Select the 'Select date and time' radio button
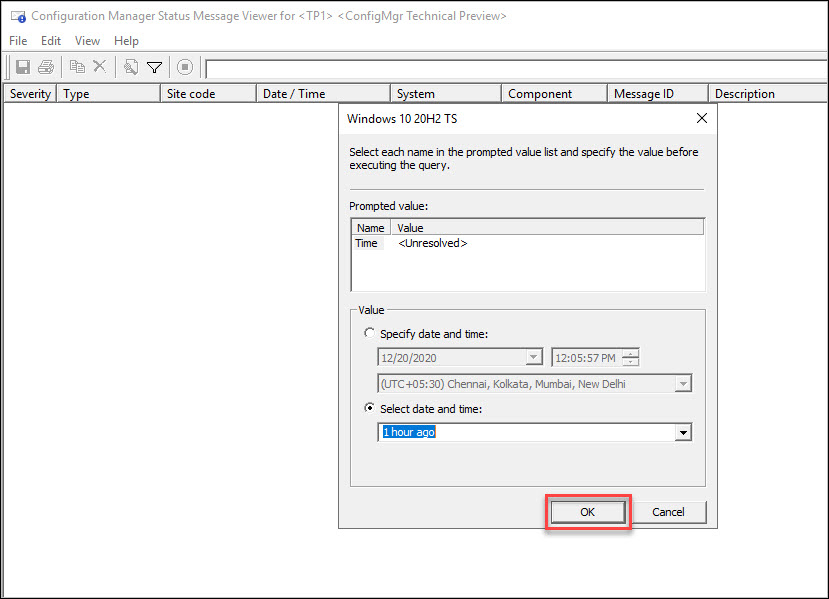The width and height of the screenshot is (829, 599). [x=369, y=408]
